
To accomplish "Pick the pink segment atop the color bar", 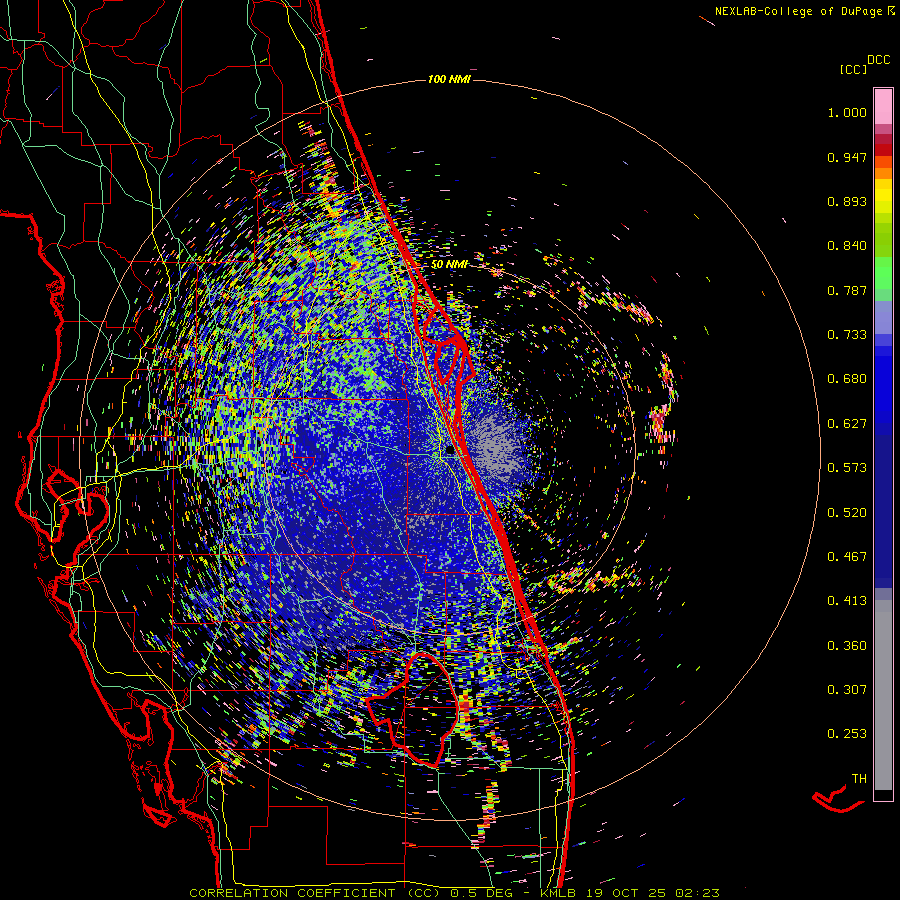I will 883,106.
